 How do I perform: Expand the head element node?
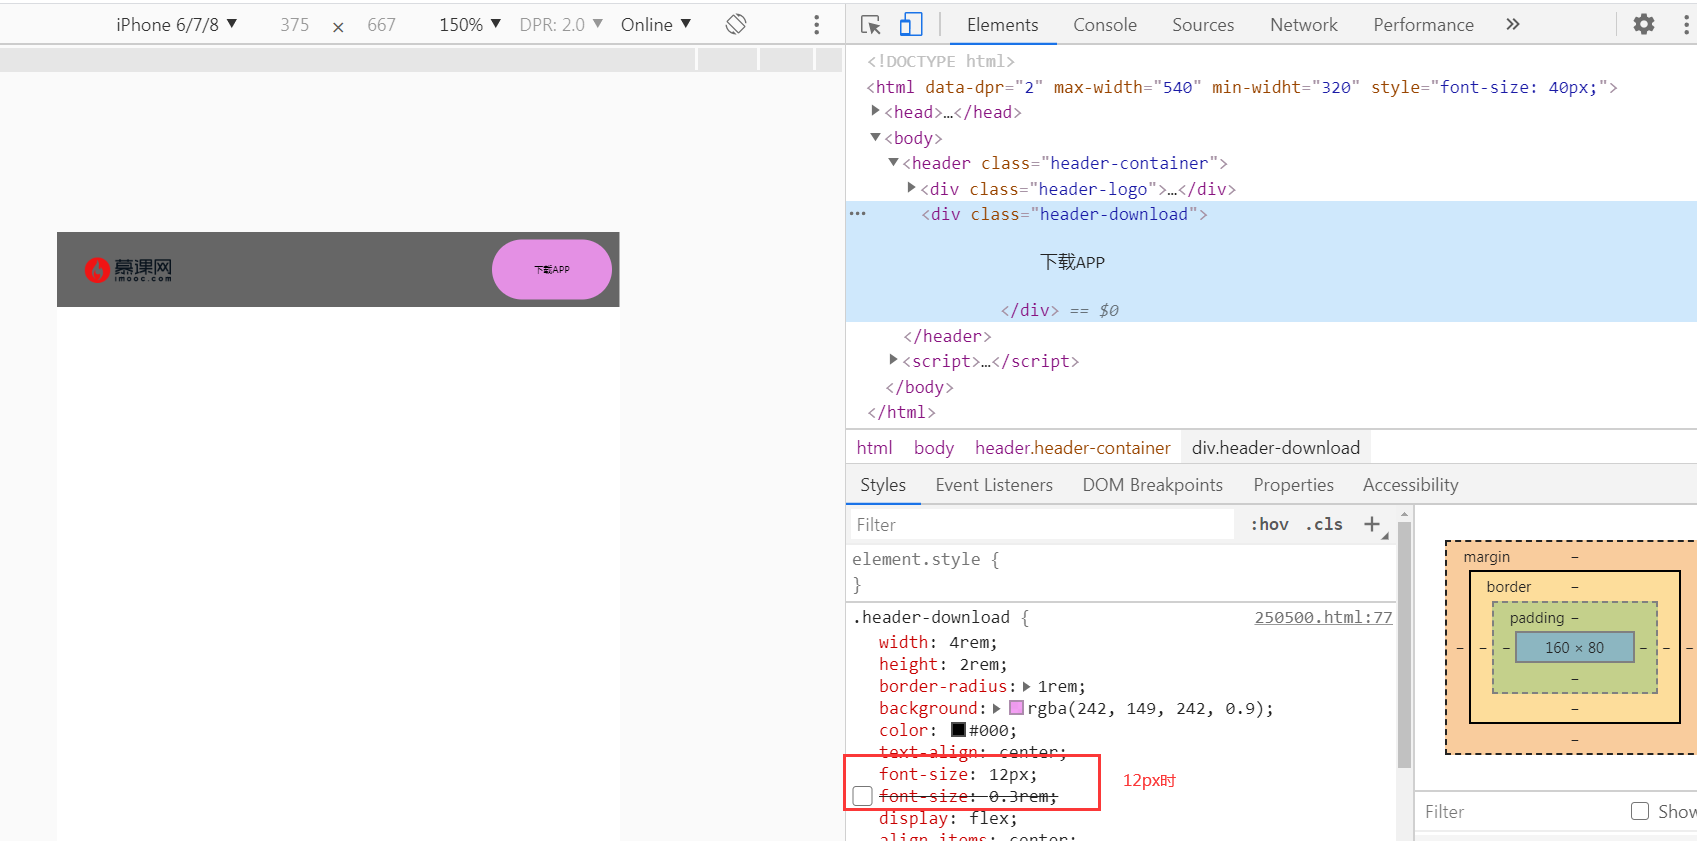pyautogui.click(x=876, y=111)
